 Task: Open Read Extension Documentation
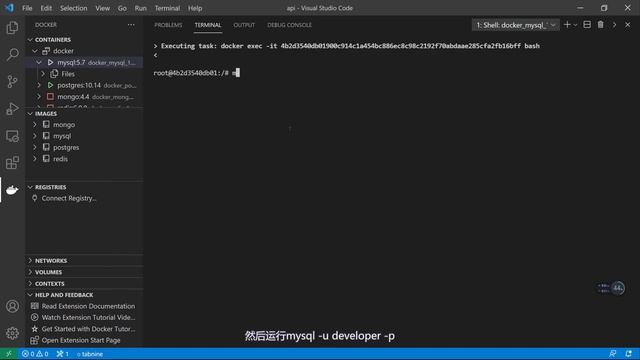(x=88, y=306)
